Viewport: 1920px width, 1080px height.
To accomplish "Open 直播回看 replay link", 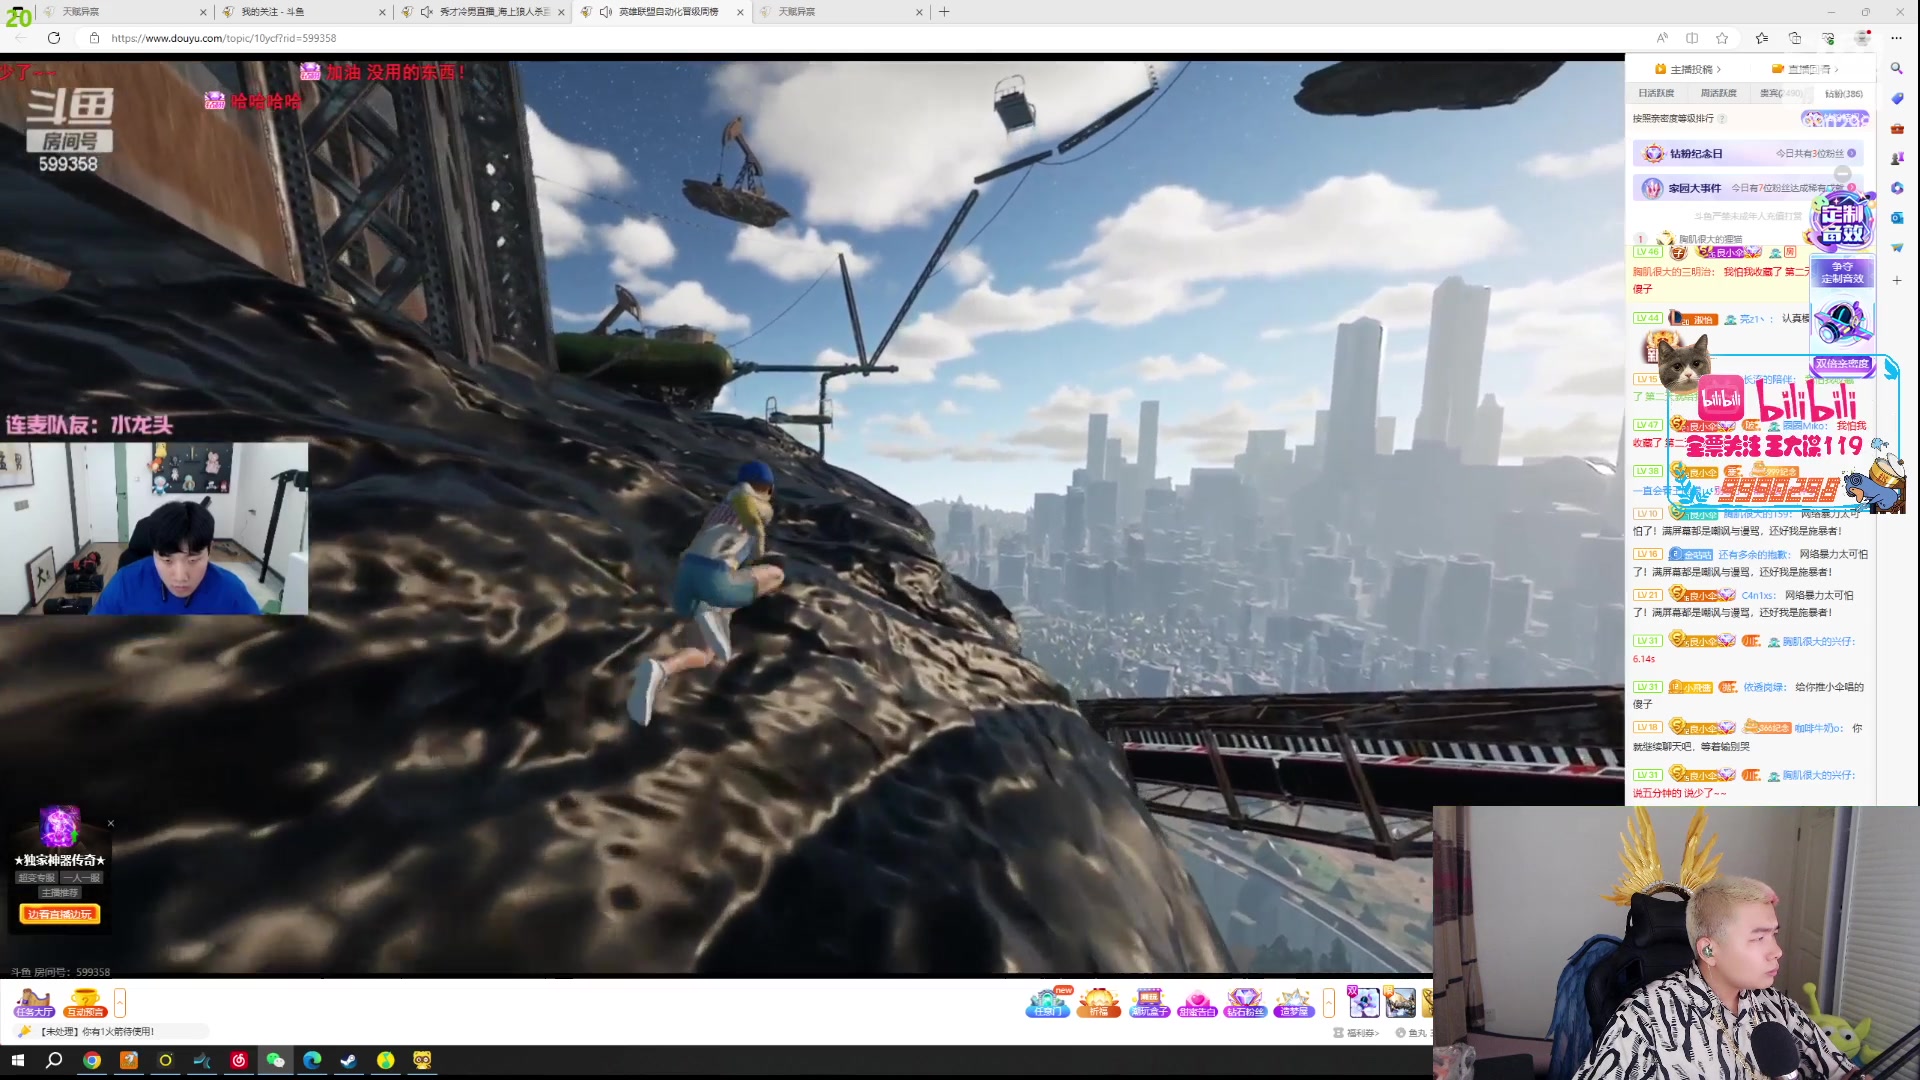I will tap(1806, 69).
